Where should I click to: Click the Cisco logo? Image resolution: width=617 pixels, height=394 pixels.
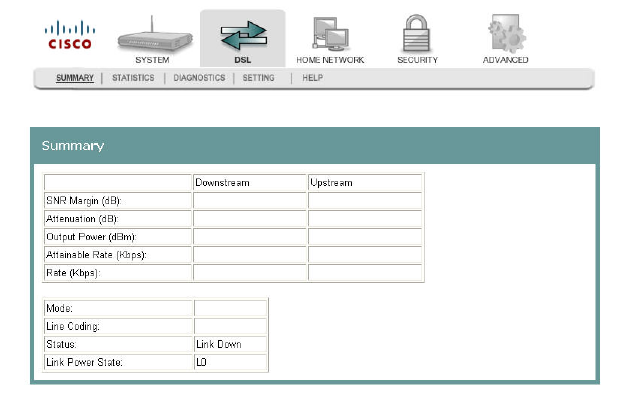pyautogui.click(x=70, y=35)
